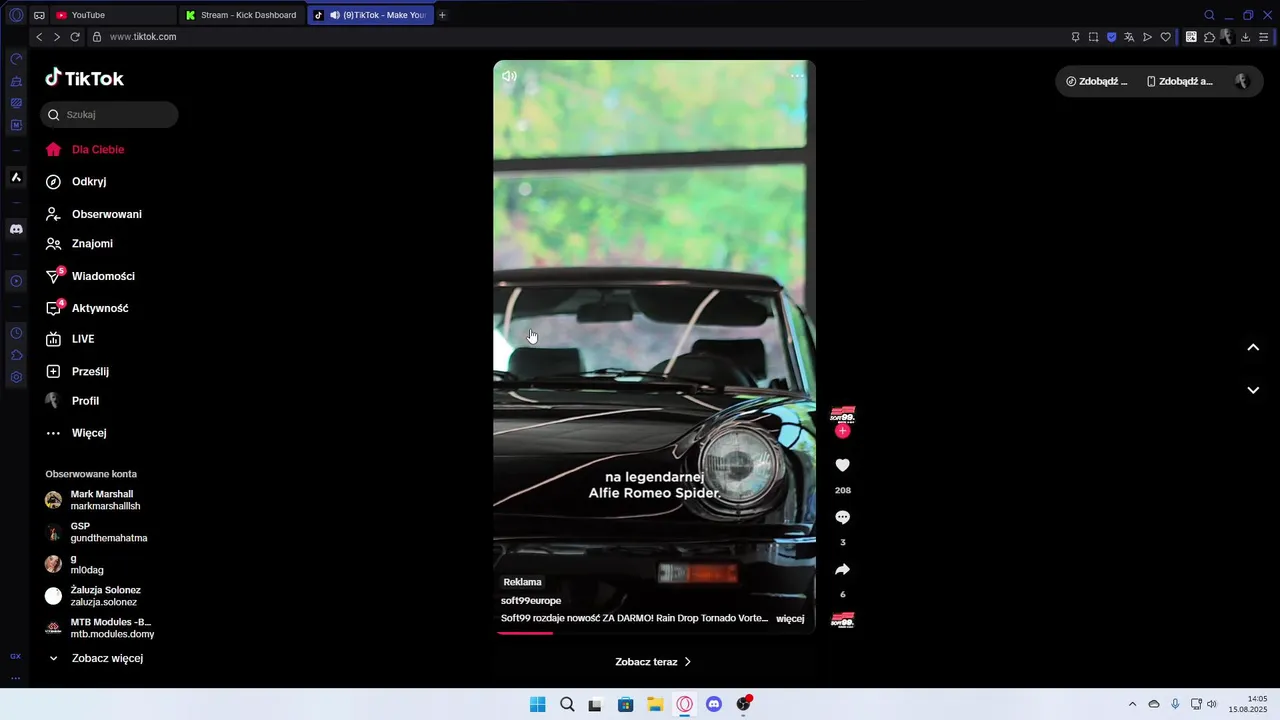Open the browser tab search icon
This screenshot has height=720, width=1280.
[1209, 15]
